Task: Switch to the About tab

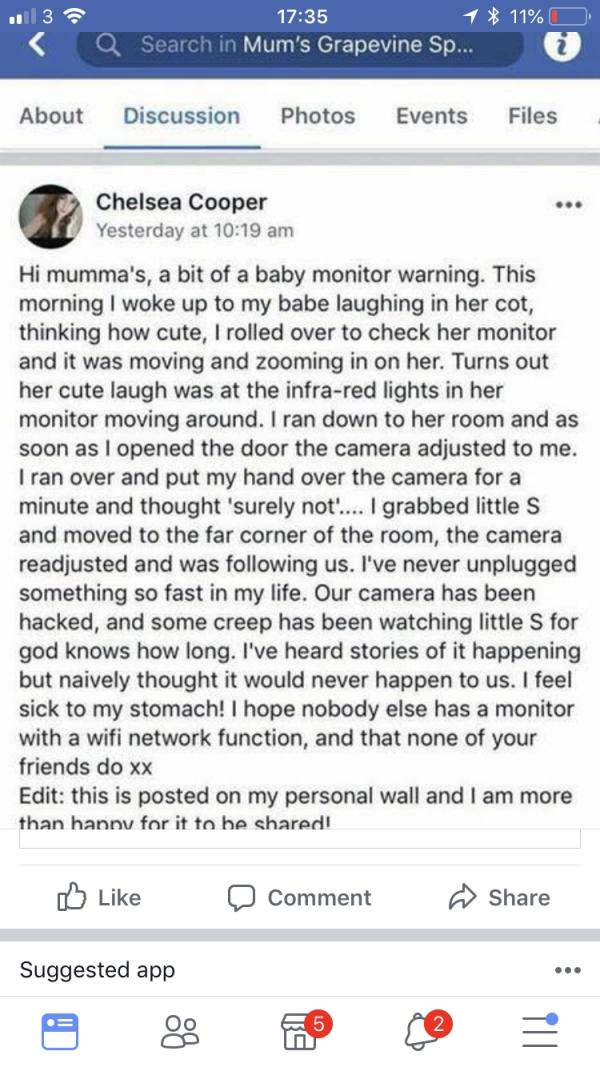Action: 51,116
